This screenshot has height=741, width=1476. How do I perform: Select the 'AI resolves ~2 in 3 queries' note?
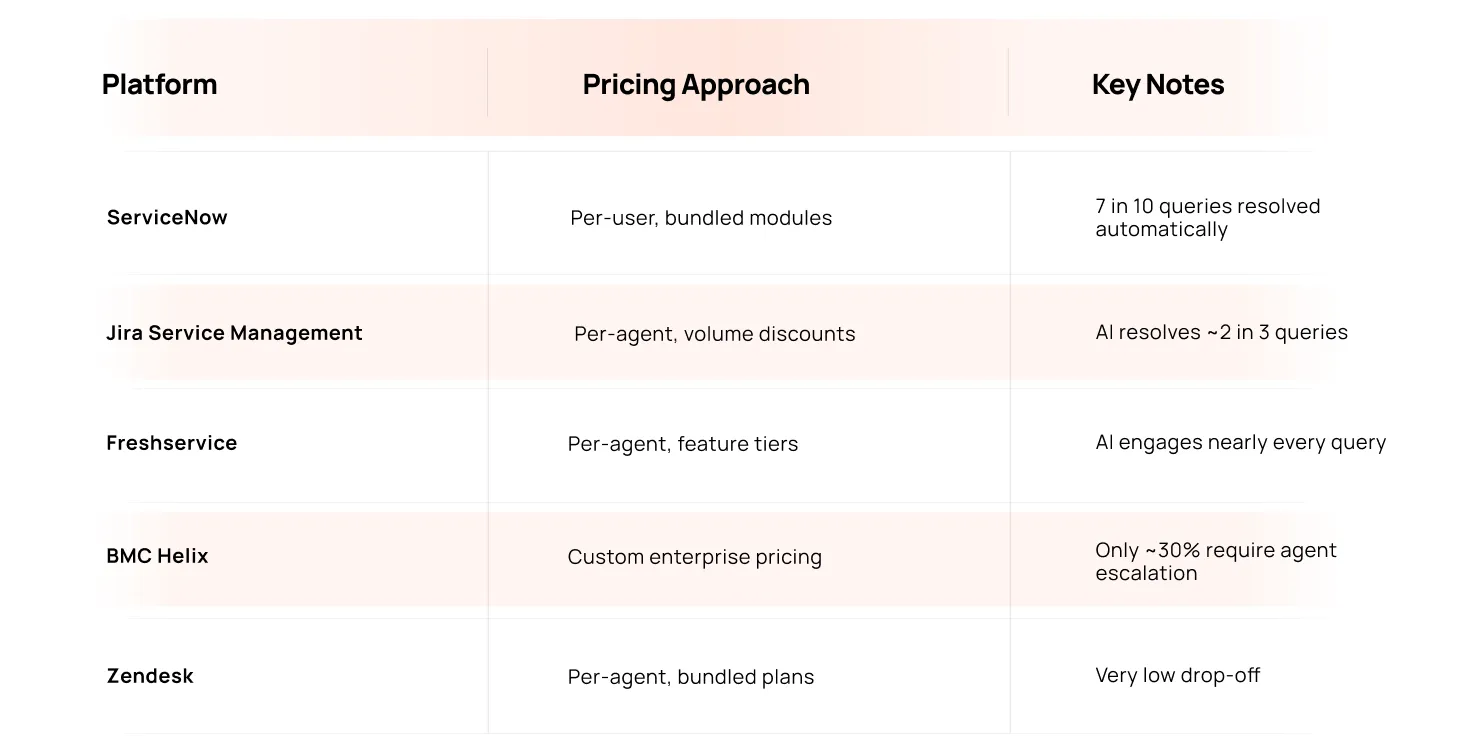coord(1221,332)
